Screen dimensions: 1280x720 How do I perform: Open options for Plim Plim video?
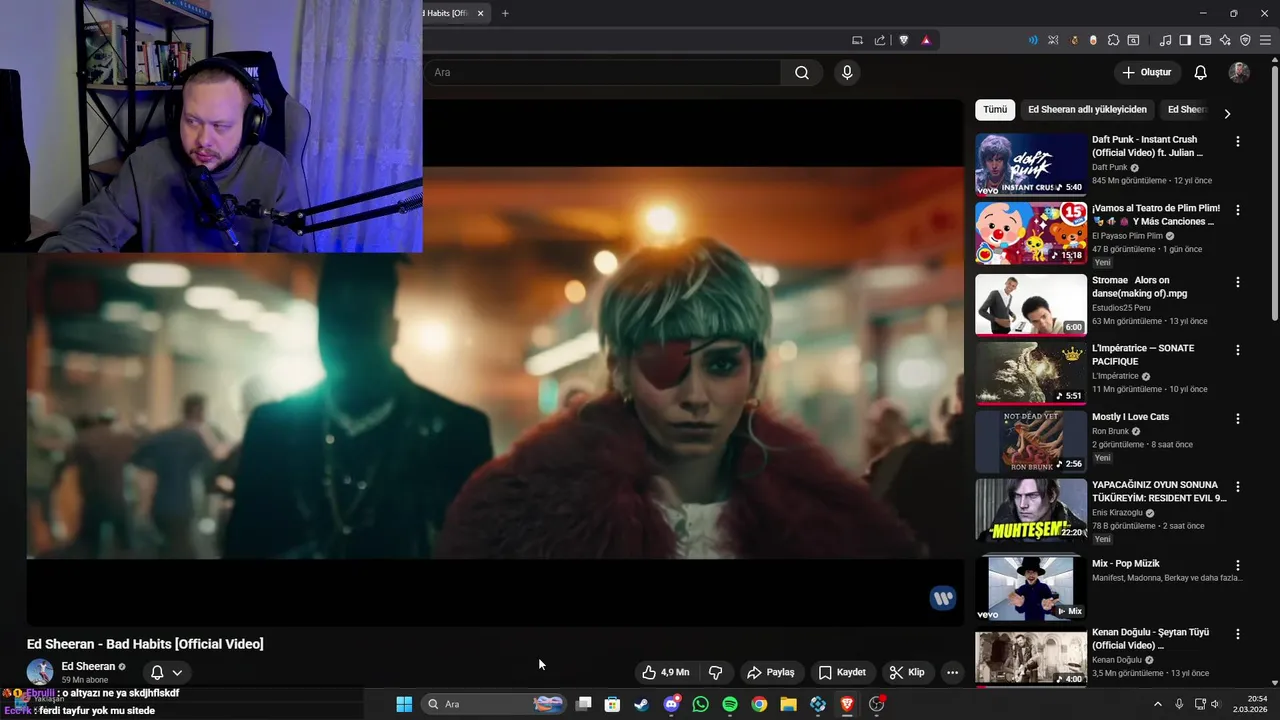(x=1238, y=210)
